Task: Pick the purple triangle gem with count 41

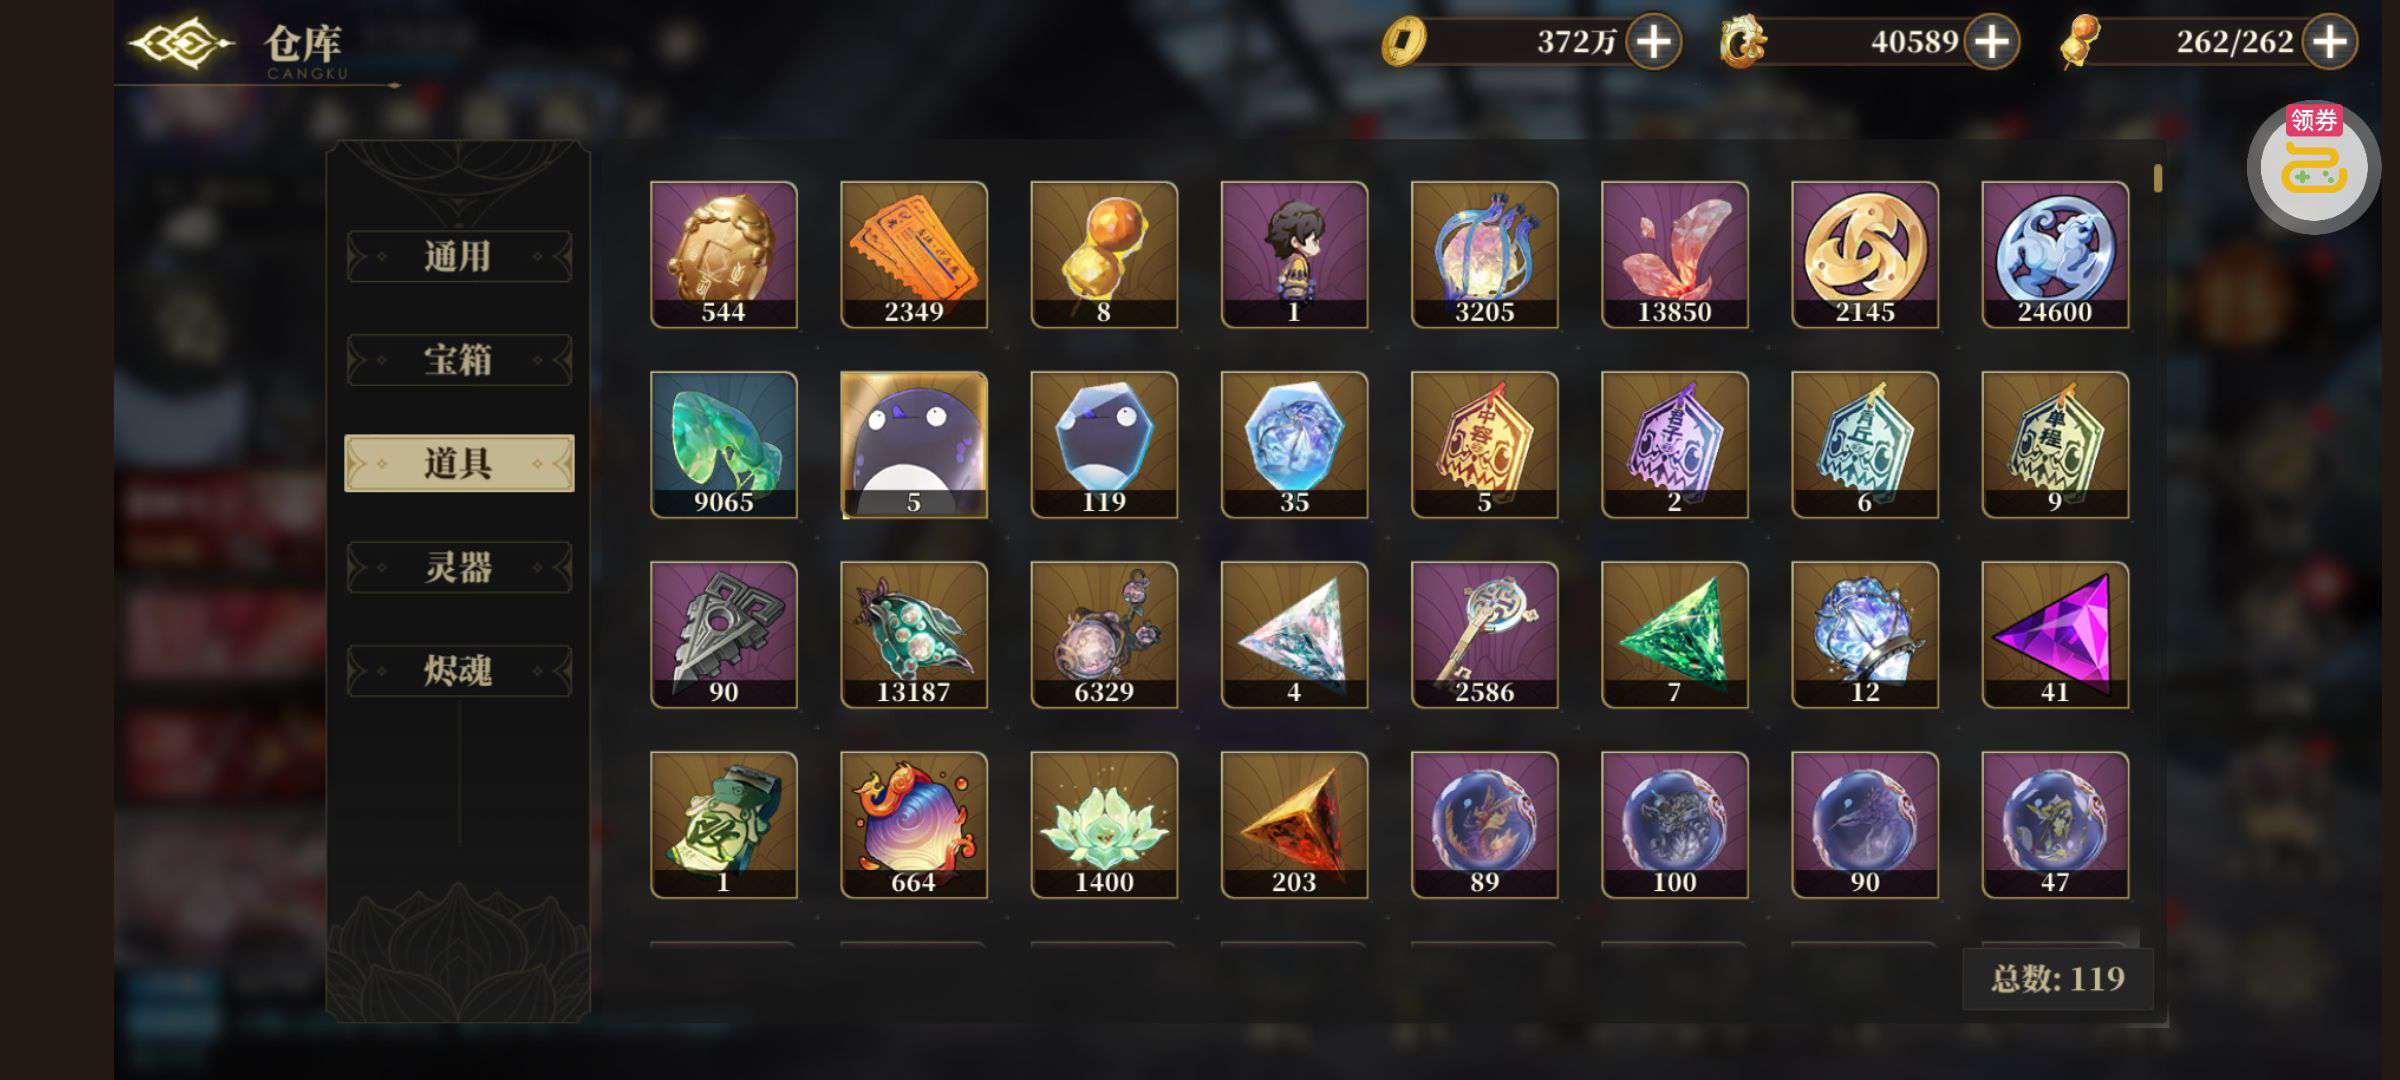Action: [2055, 634]
